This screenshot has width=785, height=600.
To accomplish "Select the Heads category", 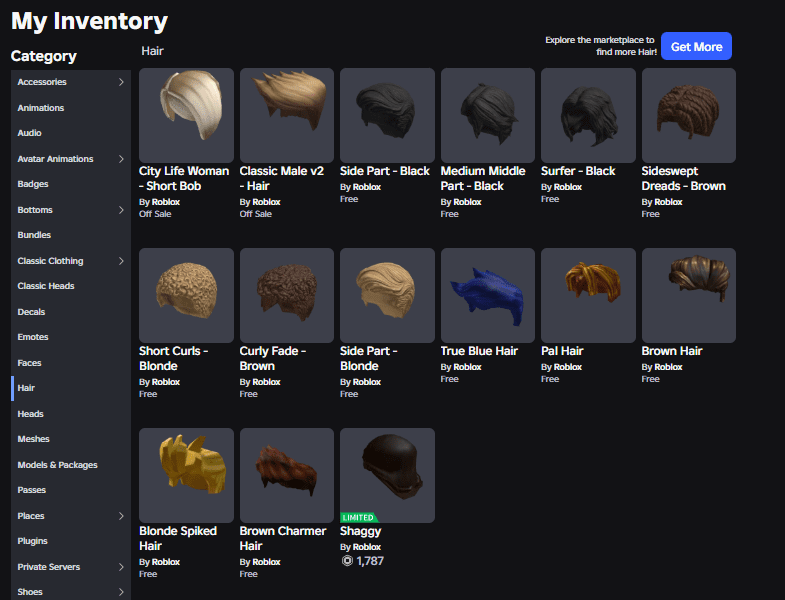I will (30, 414).
